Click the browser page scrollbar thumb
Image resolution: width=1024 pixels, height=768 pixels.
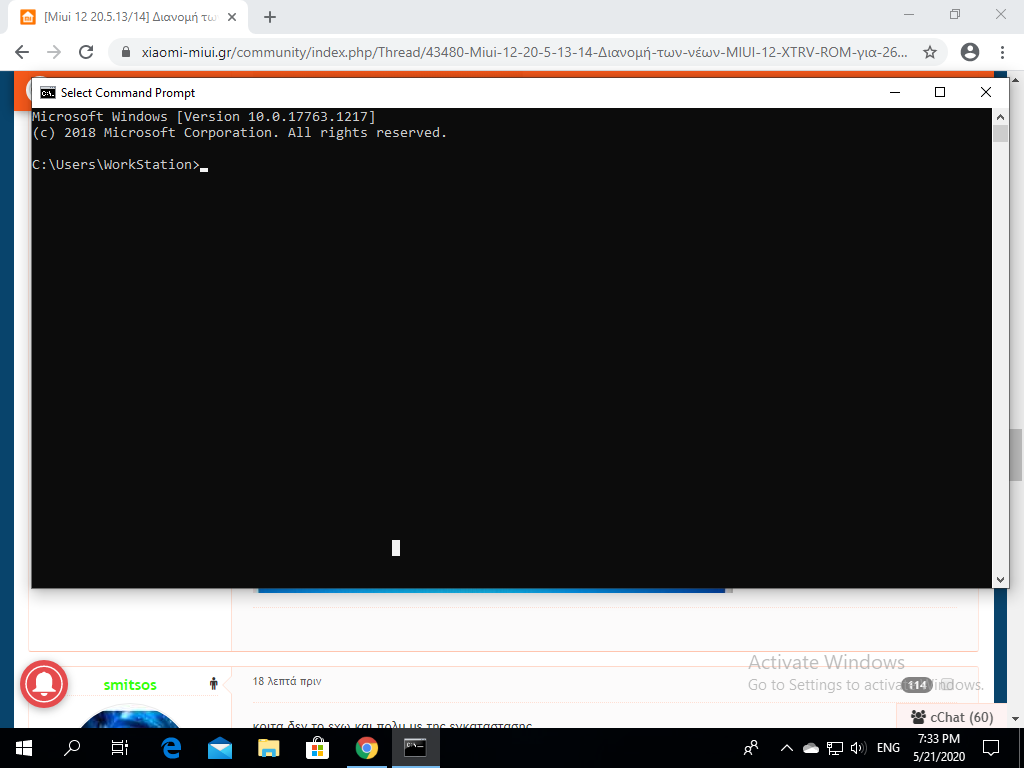1016,455
